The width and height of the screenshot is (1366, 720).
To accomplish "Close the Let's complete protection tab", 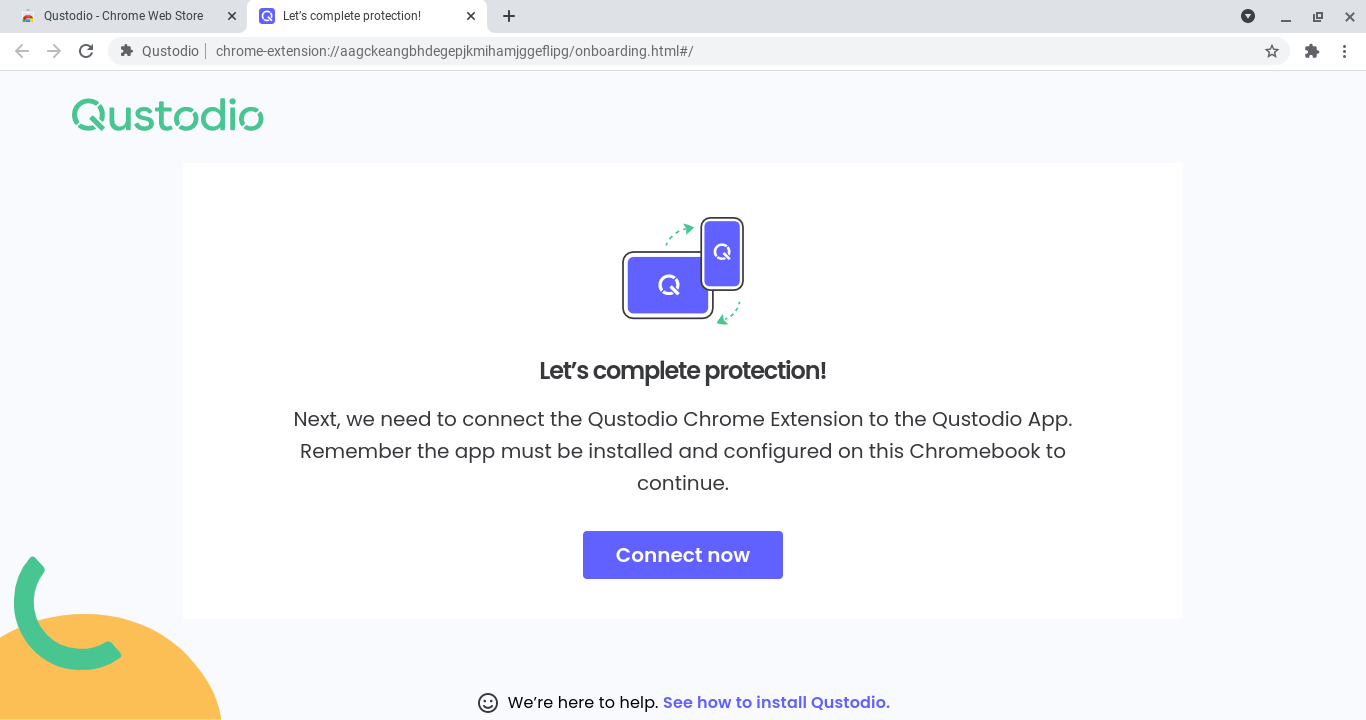I will pos(470,16).
